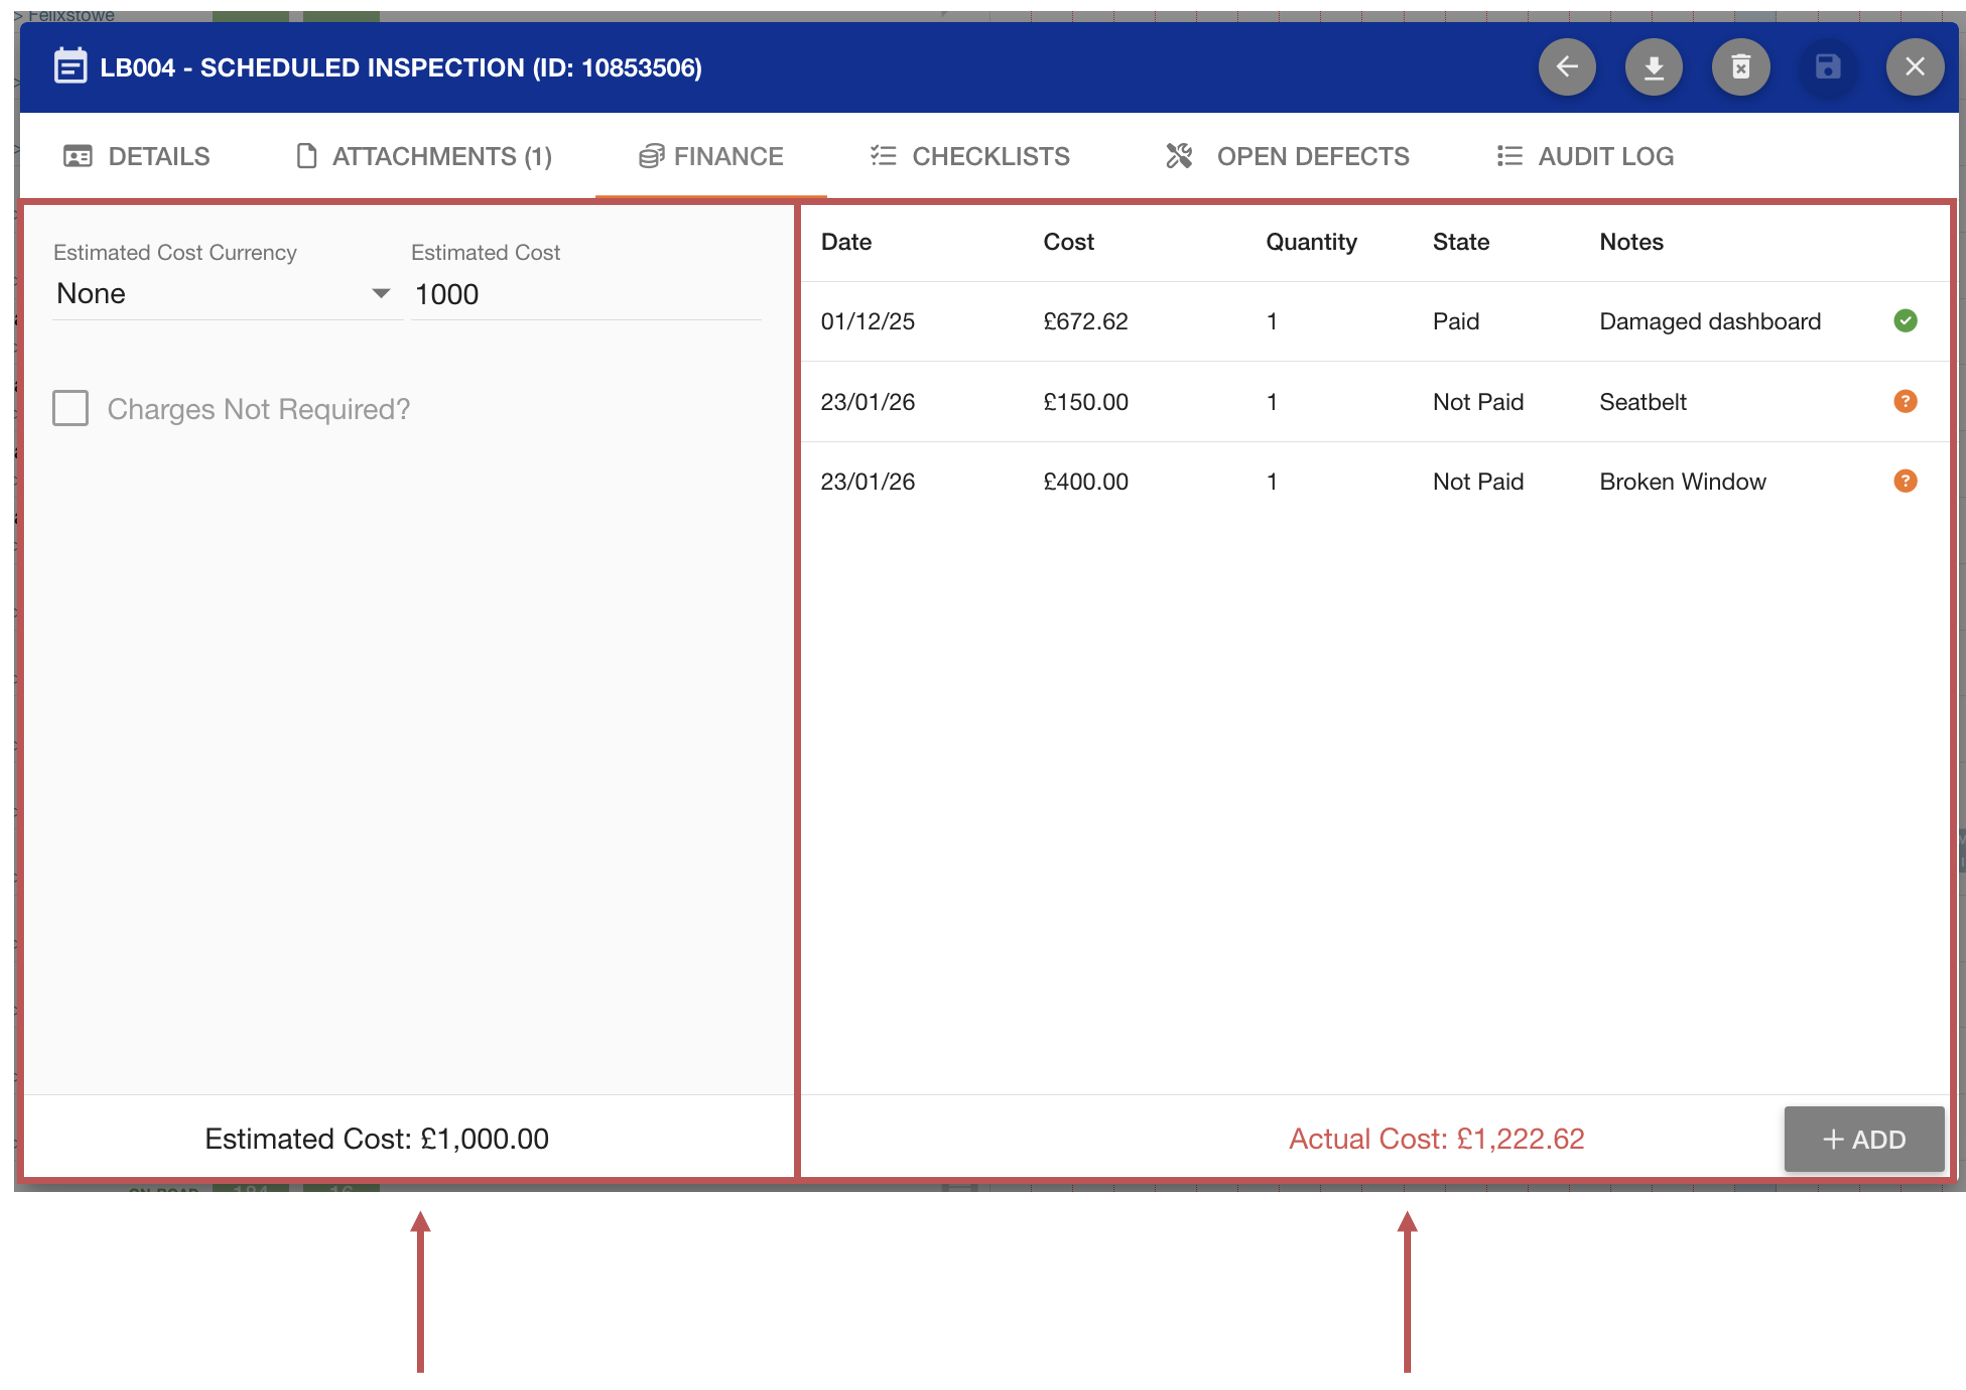Click the delete trash icon in header

point(1740,67)
